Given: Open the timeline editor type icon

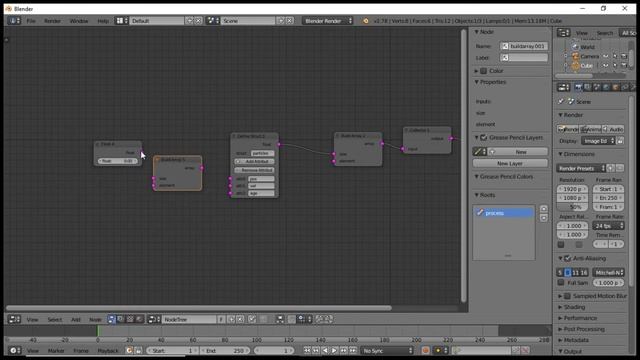Looking at the screenshot, I should [14, 350].
